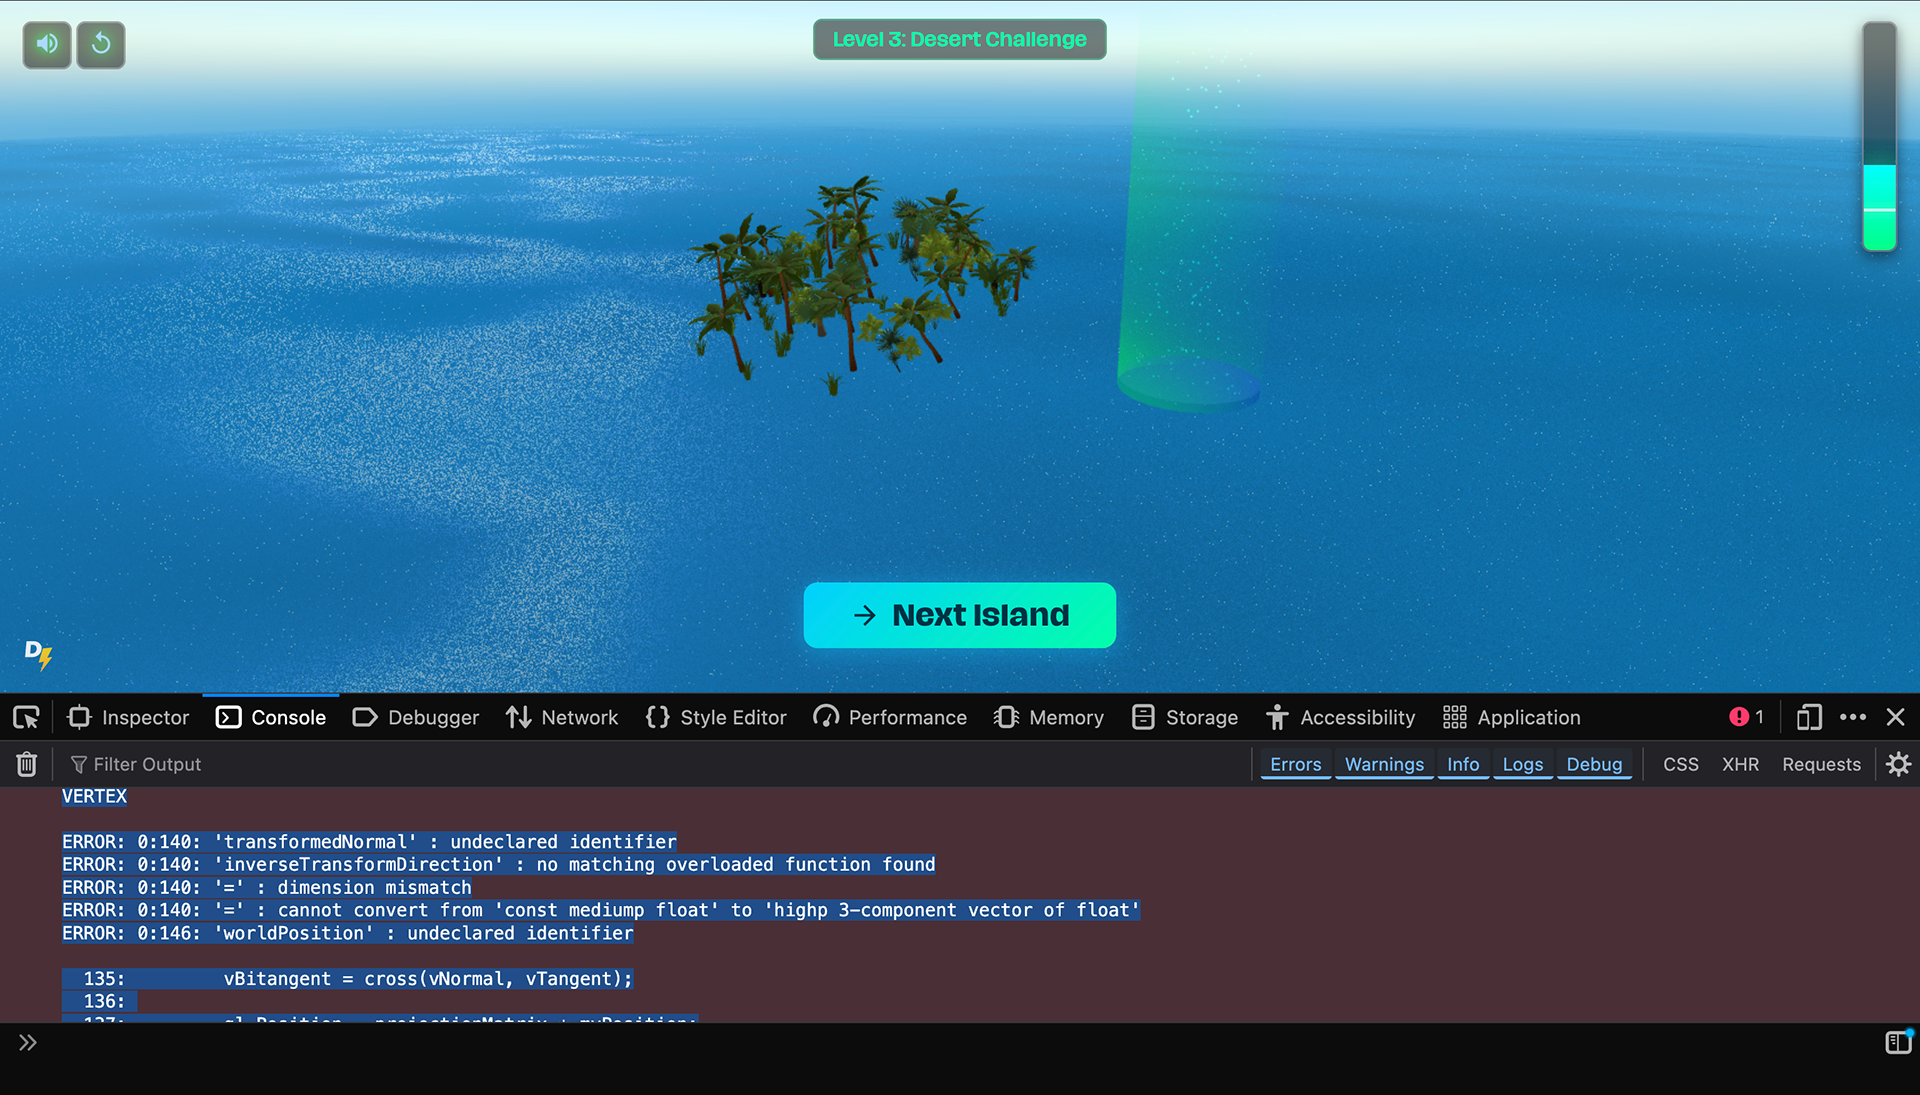1920x1095 pixels.
Task: Expand the multi-line console editor chevrons
Action: click(27, 1042)
